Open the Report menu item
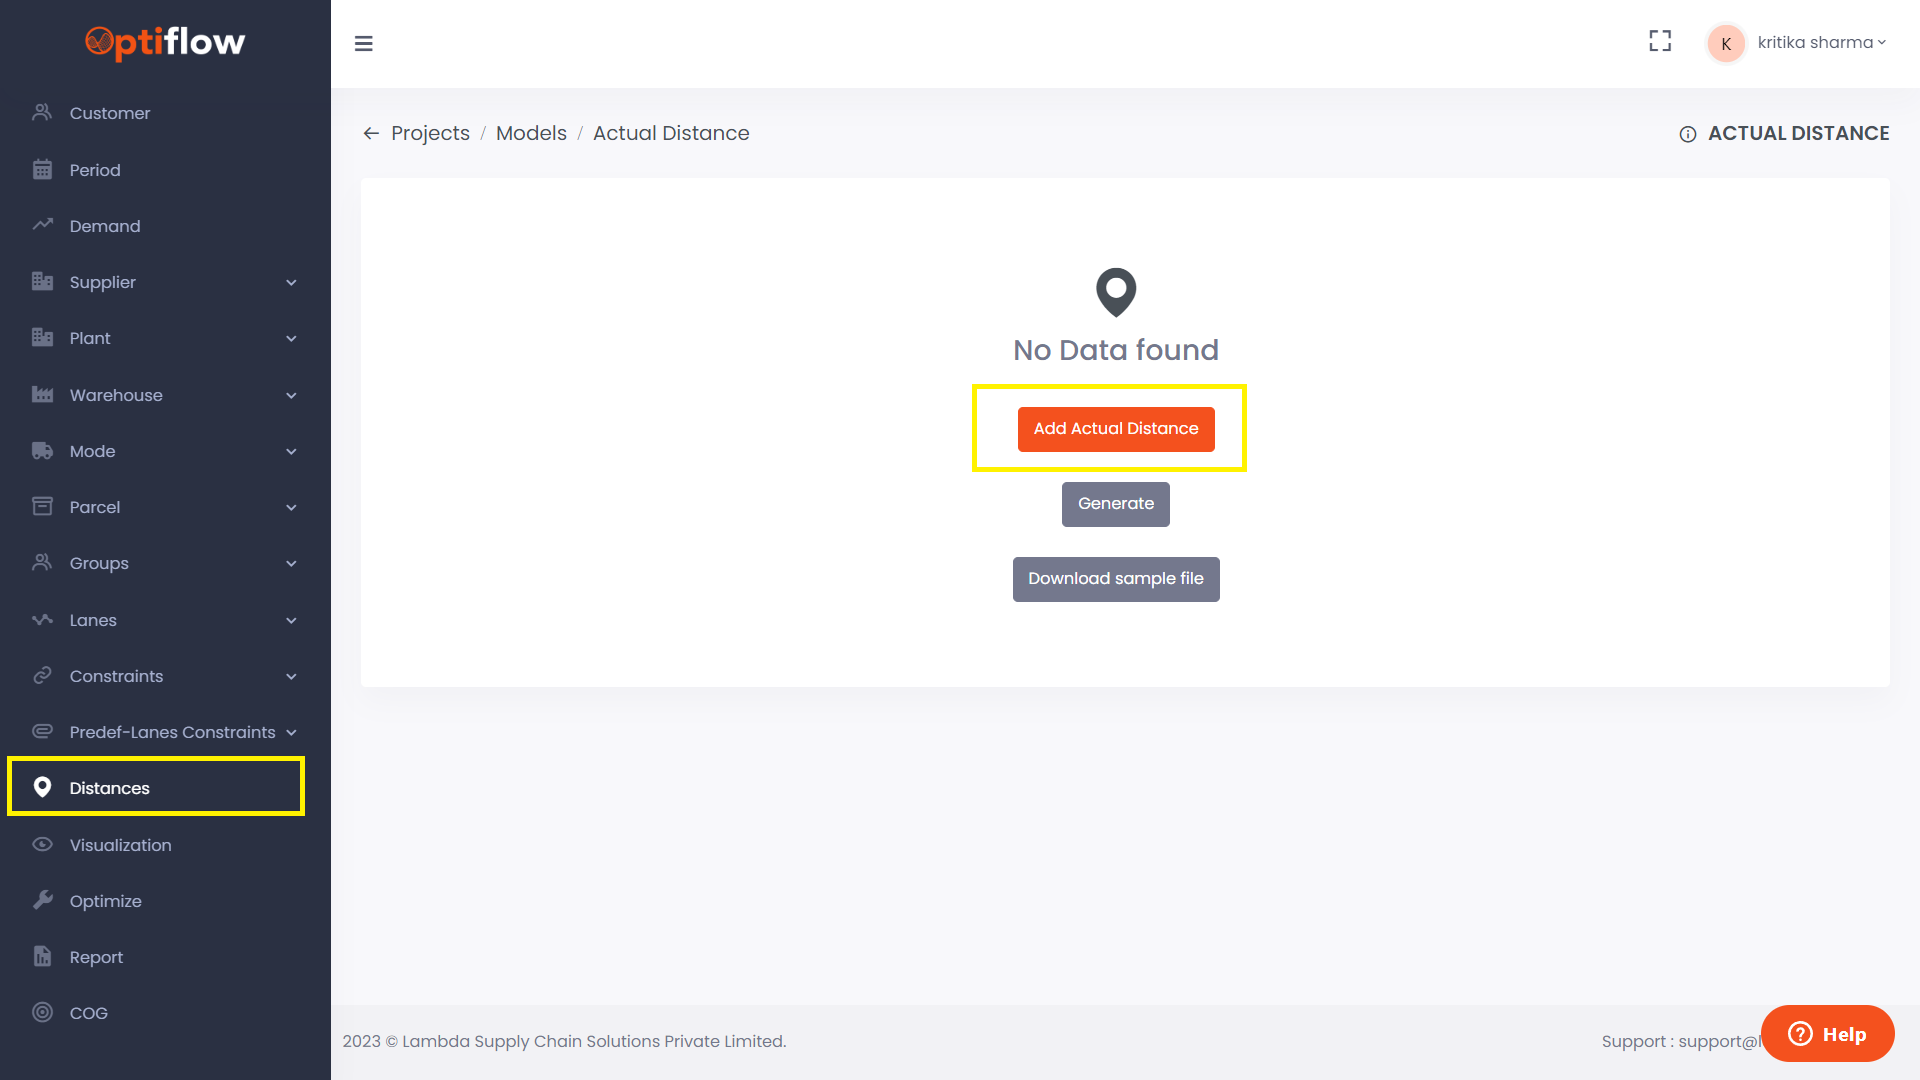 [96, 957]
